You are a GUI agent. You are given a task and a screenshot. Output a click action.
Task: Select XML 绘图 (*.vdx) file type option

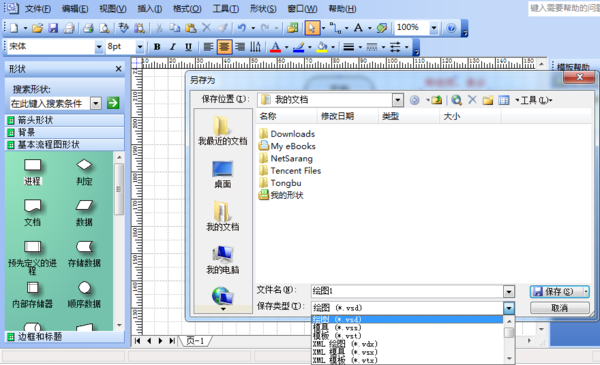point(407,344)
